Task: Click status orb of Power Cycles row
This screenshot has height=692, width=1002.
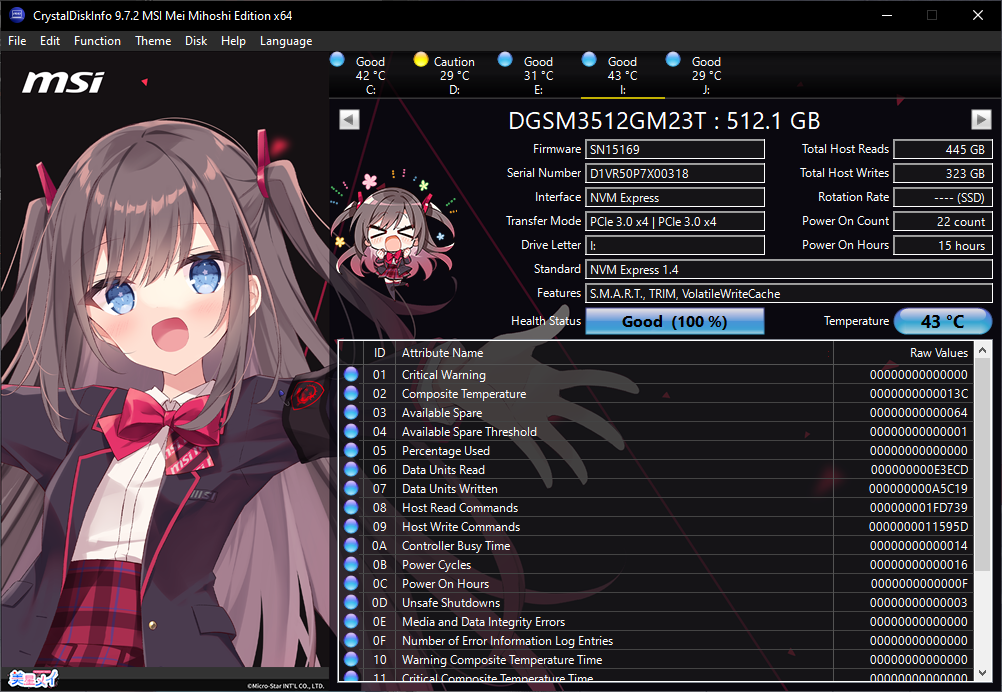Action: [351, 565]
